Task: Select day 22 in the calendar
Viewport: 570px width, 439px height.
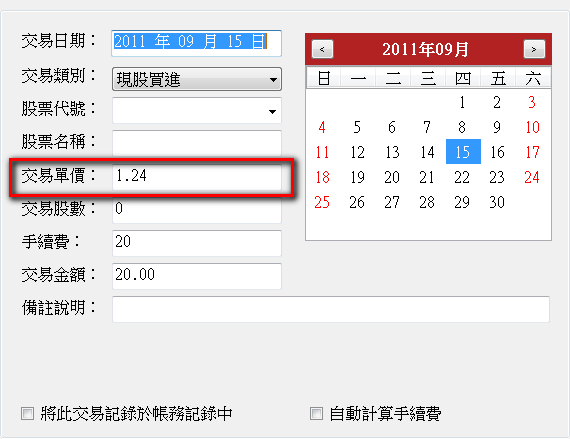Action: [x=462, y=177]
